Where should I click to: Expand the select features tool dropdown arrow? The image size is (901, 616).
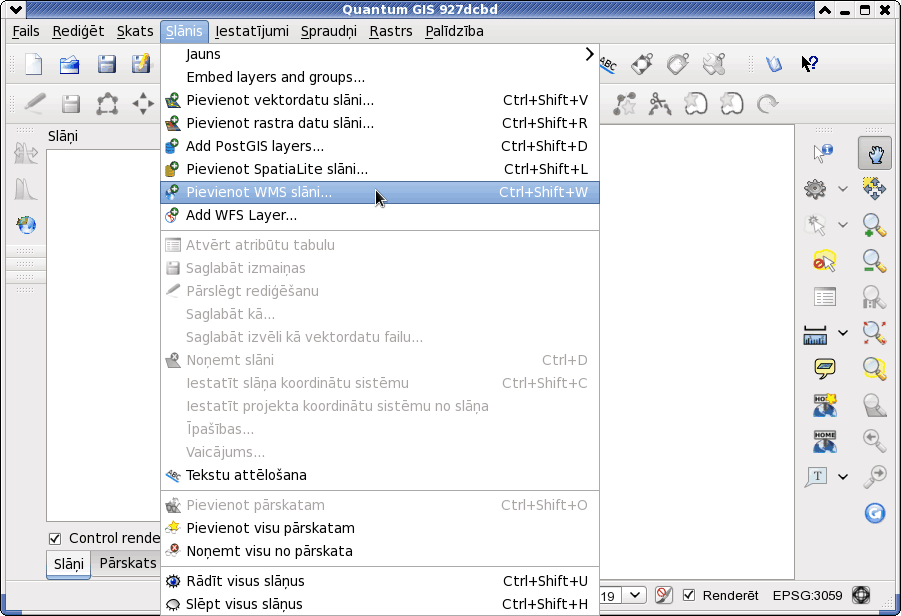point(842,225)
